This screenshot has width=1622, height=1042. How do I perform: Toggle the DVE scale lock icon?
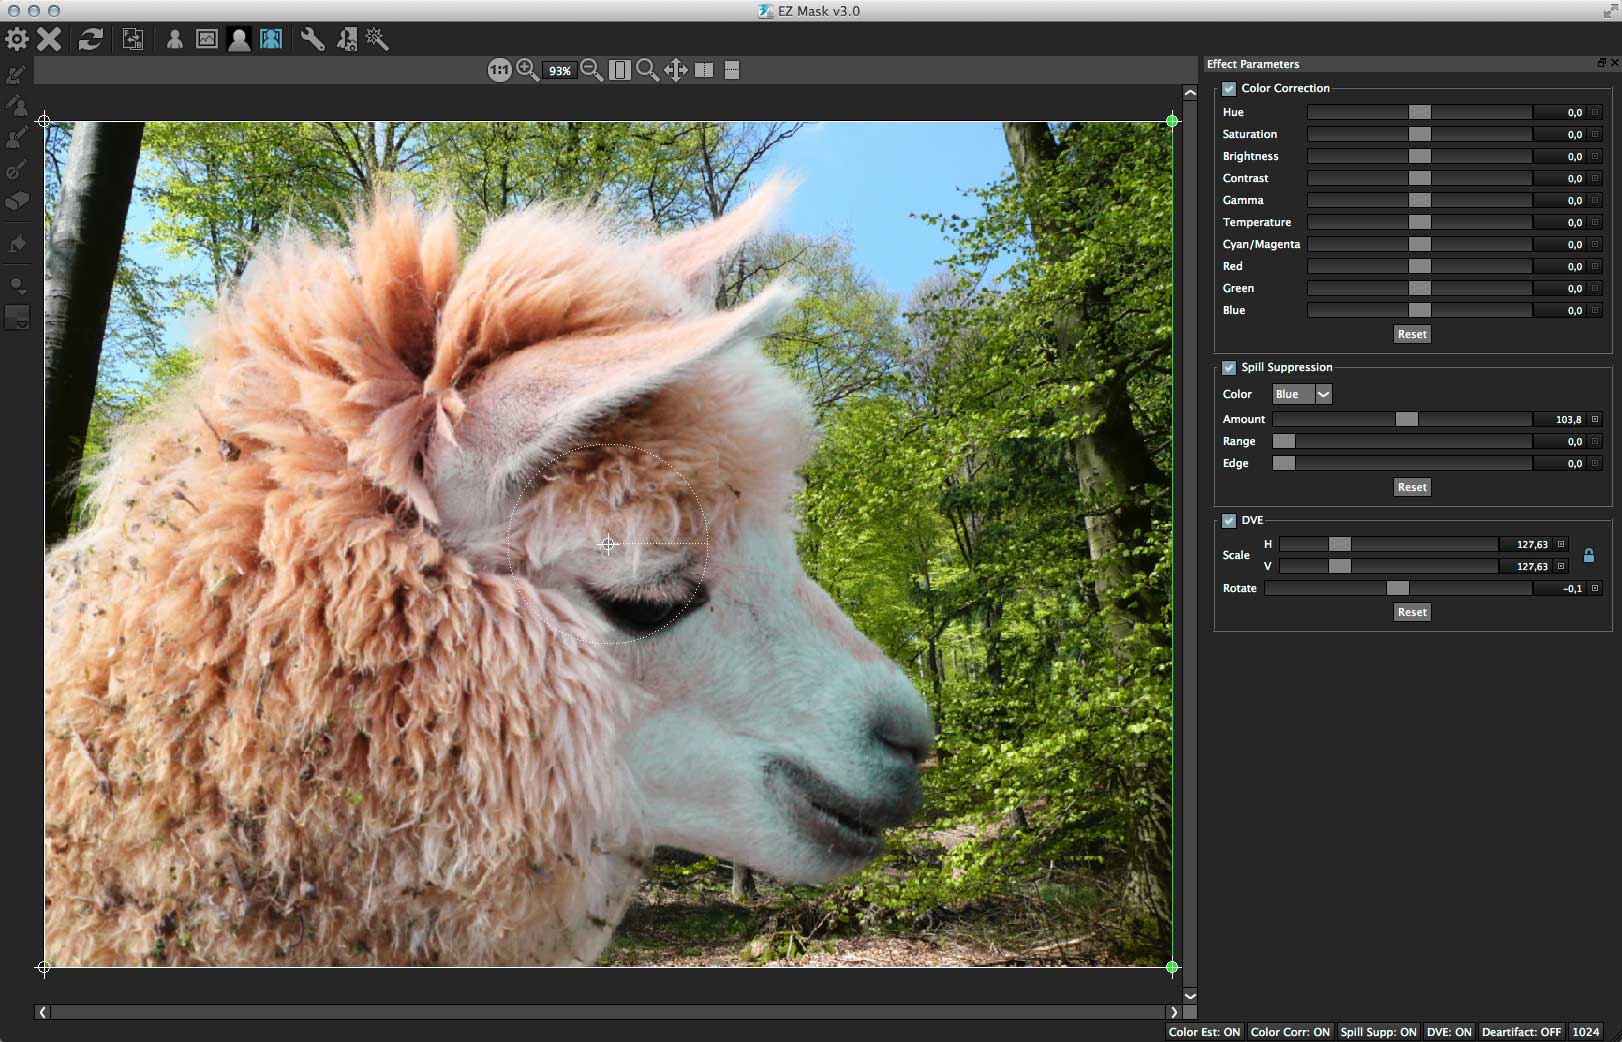1588,555
